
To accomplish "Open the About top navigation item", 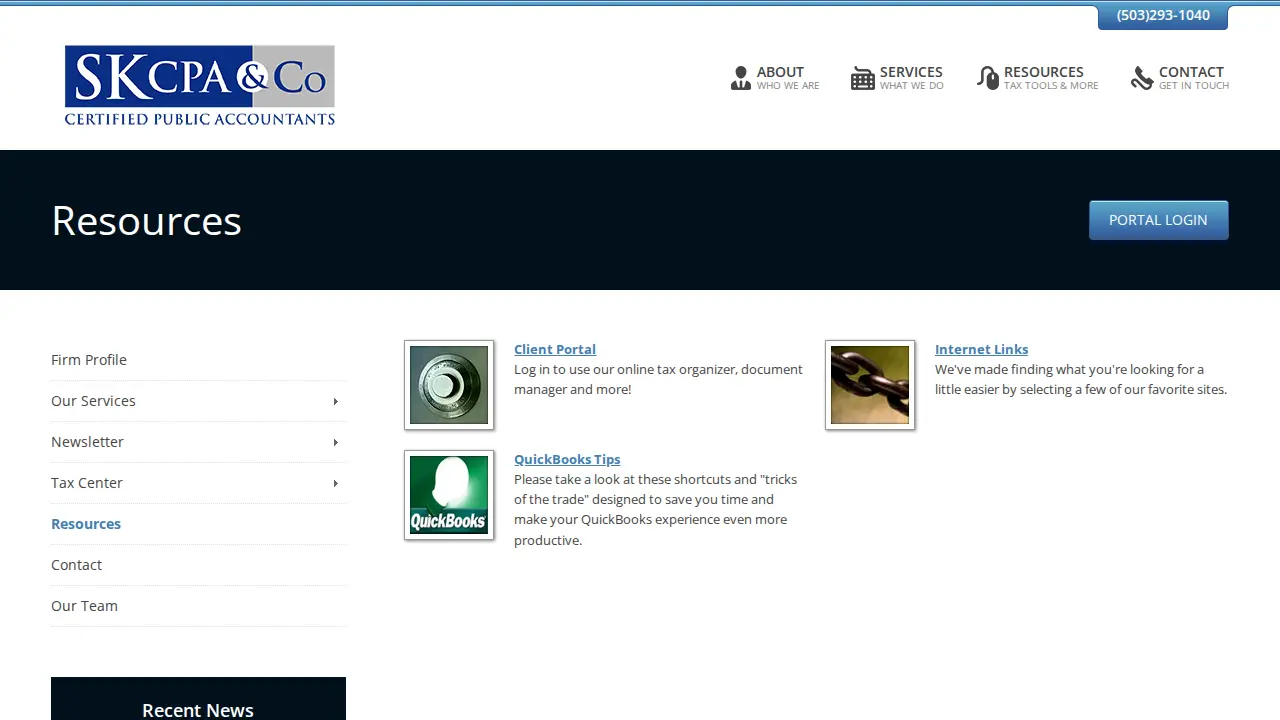I will 775,78.
